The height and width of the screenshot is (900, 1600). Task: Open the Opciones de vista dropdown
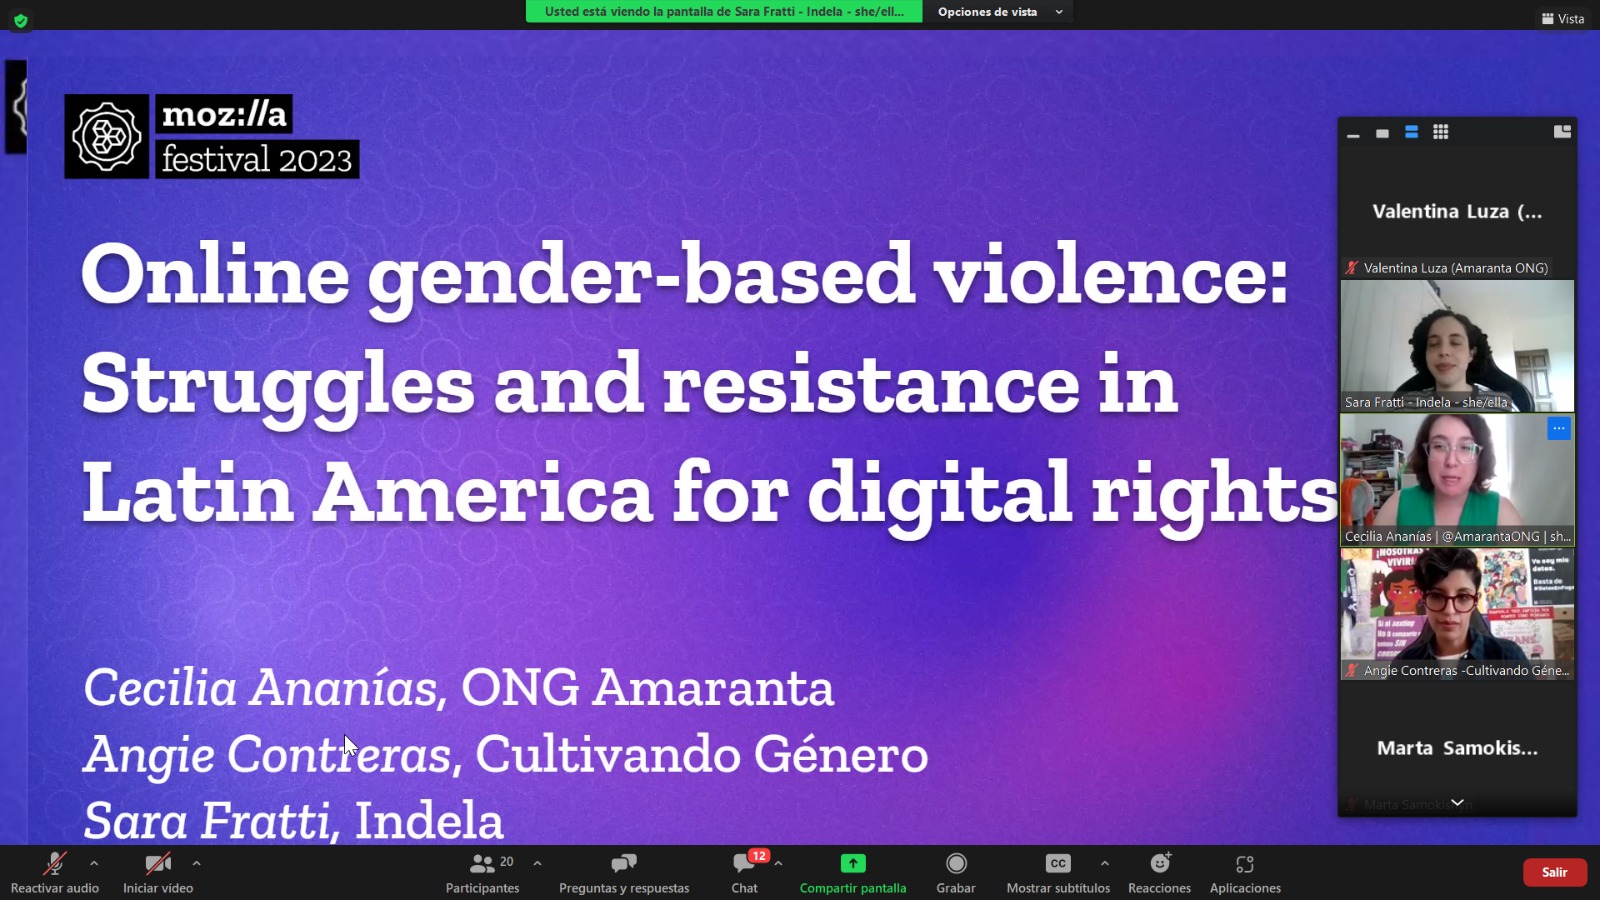point(997,12)
